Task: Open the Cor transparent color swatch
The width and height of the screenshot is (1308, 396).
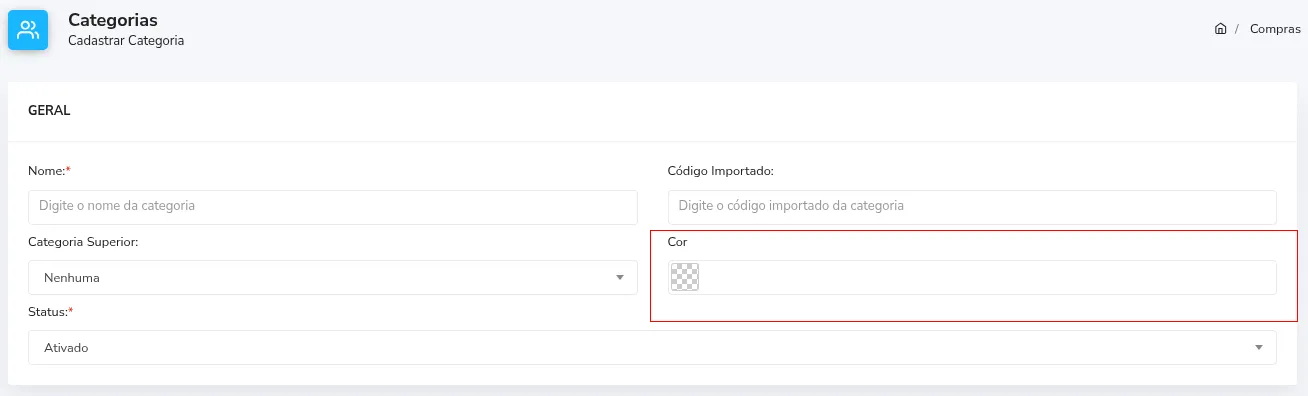Action: click(685, 277)
